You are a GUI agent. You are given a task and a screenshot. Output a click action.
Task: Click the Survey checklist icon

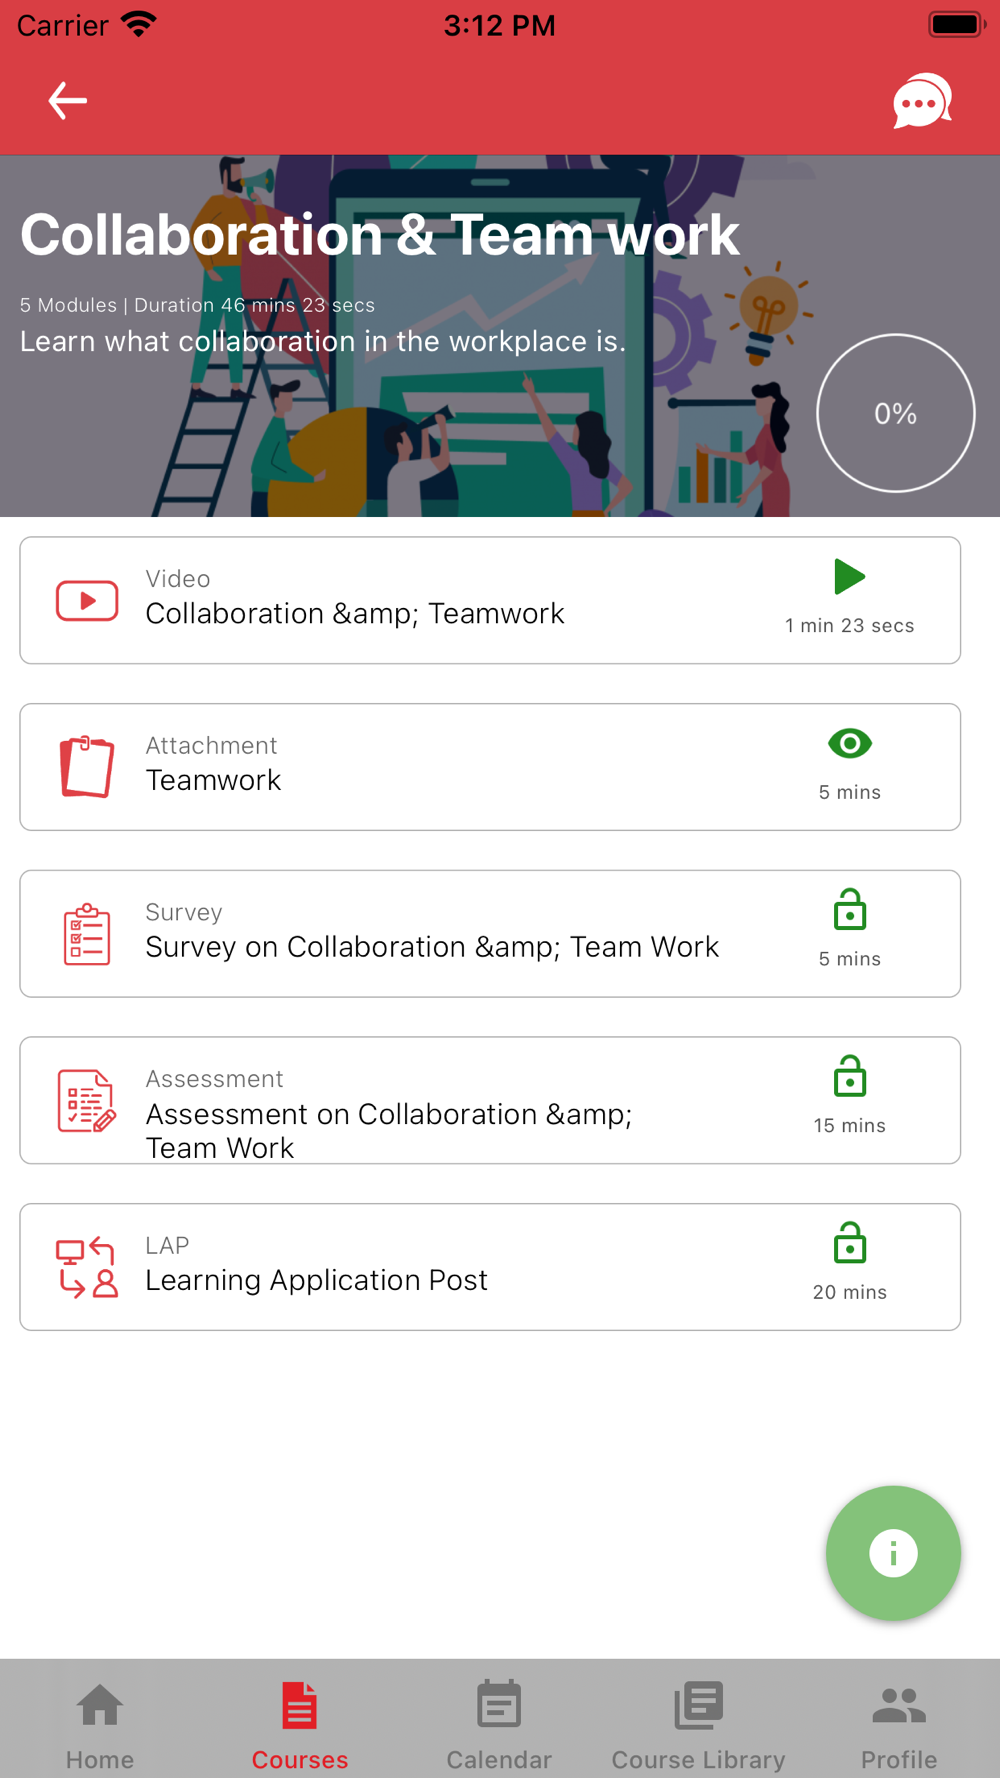pyautogui.click(x=87, y=934)
